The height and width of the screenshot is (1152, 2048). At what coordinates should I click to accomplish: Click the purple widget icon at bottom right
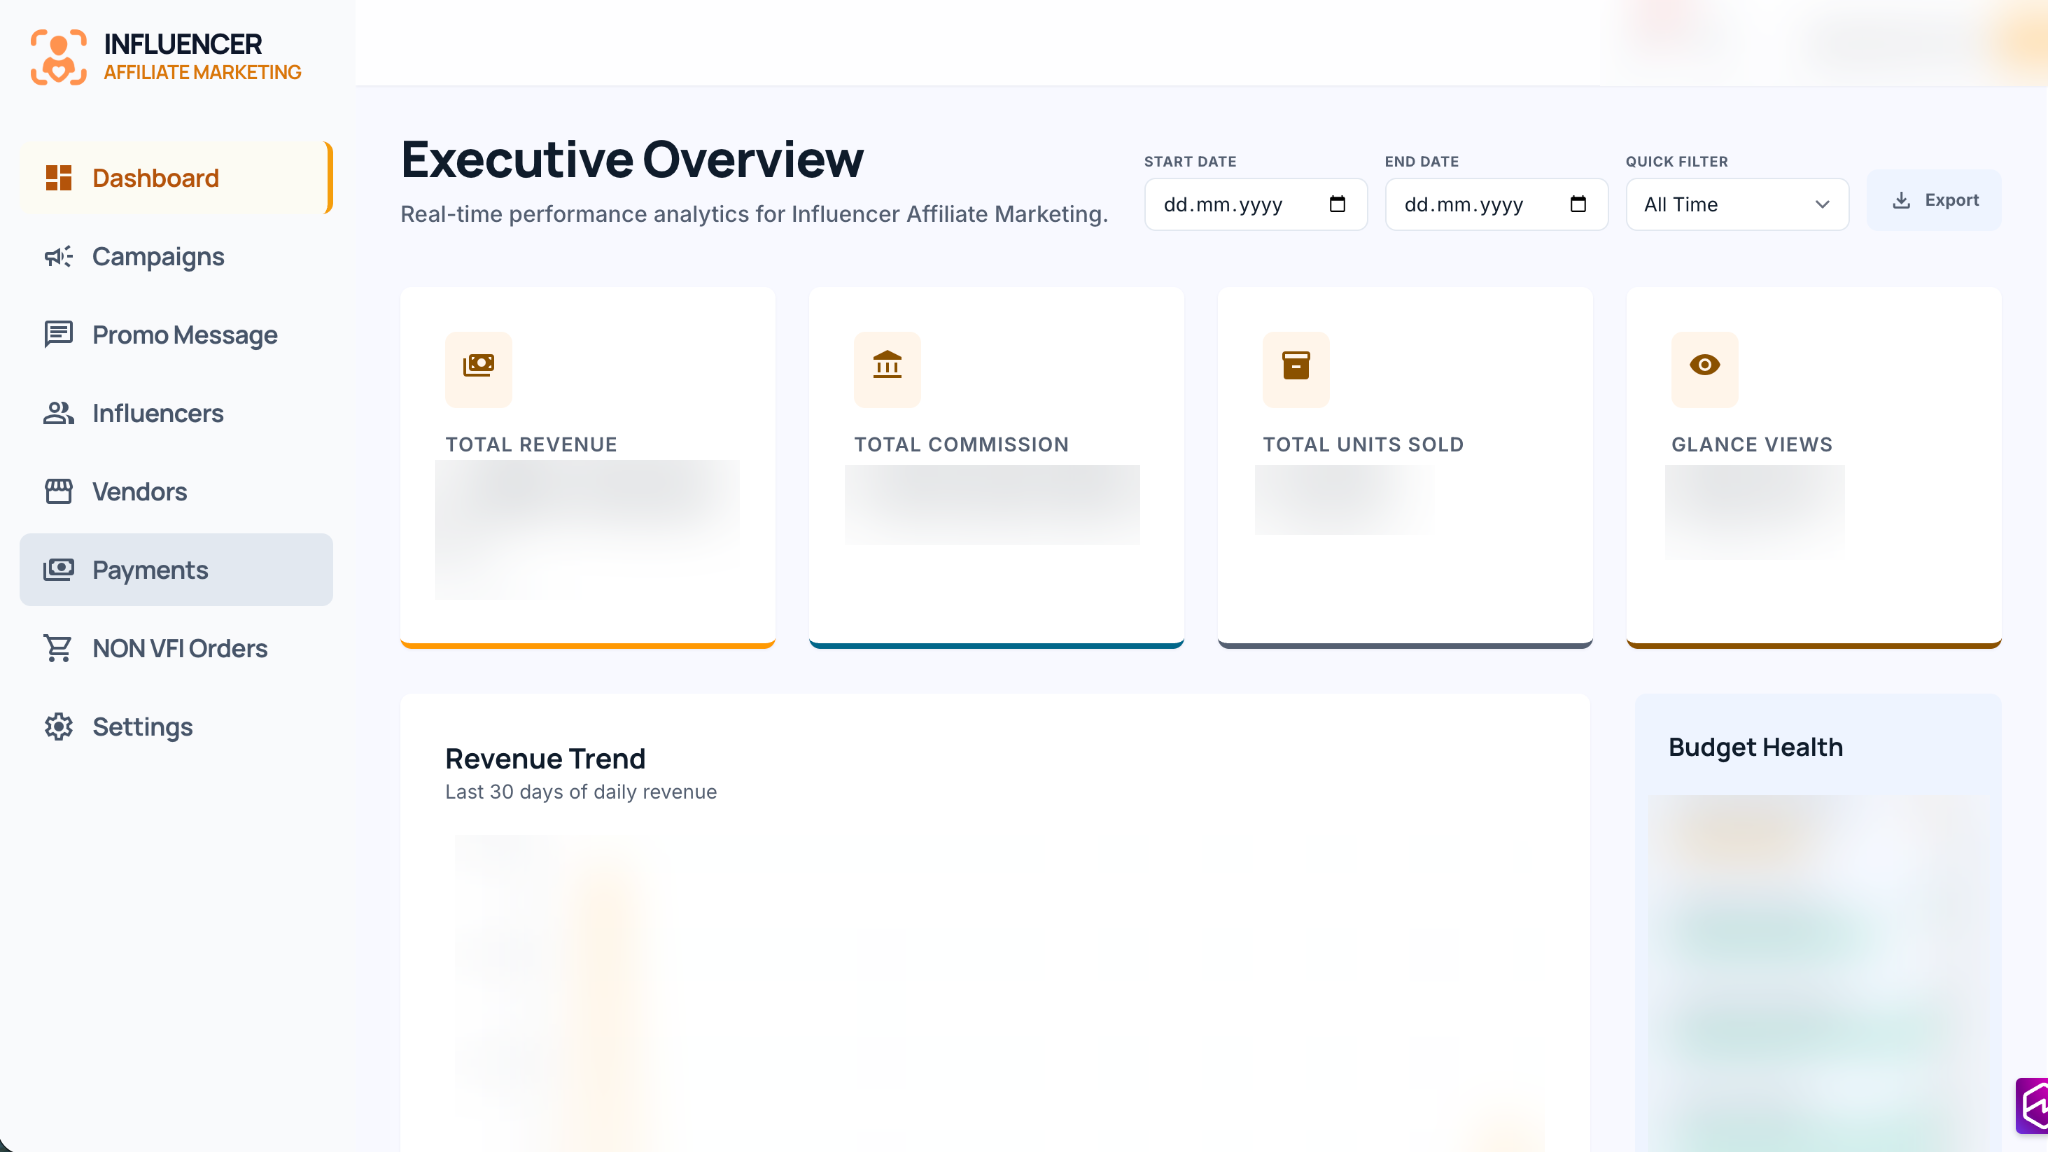click(x=2032, y=1106)
